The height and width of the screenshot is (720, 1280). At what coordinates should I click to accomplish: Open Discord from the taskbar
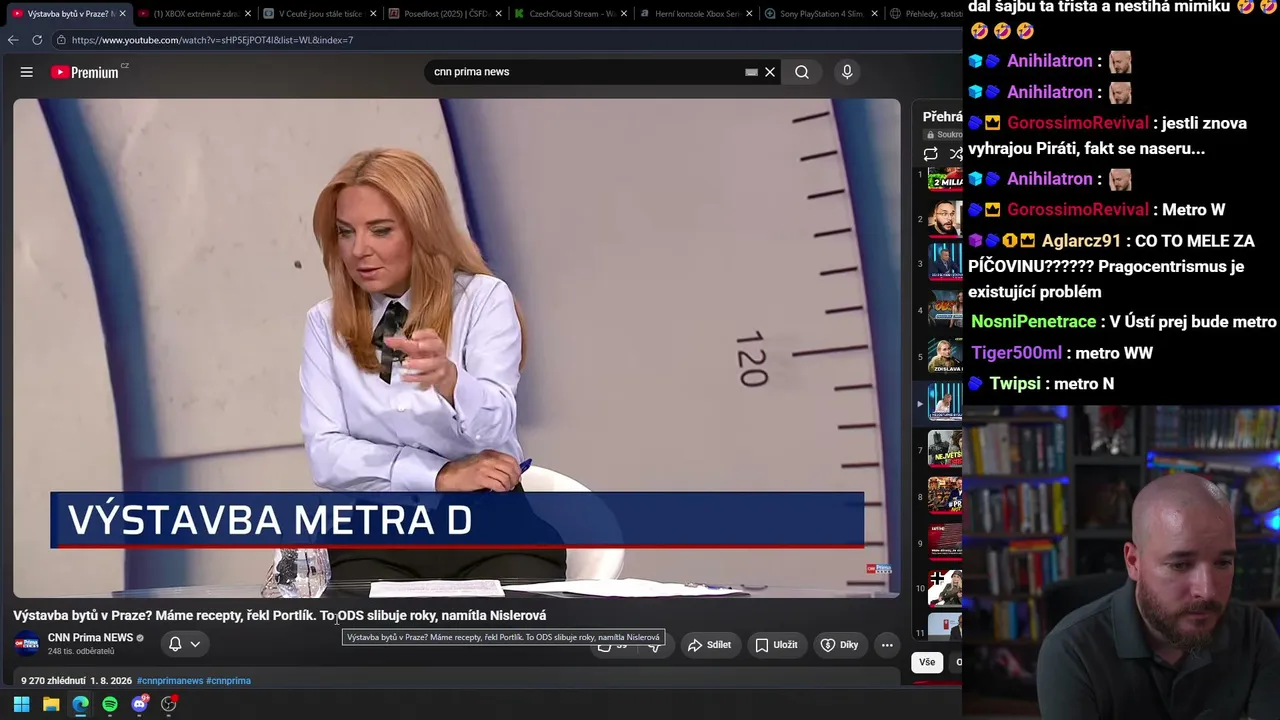[140, 704]
